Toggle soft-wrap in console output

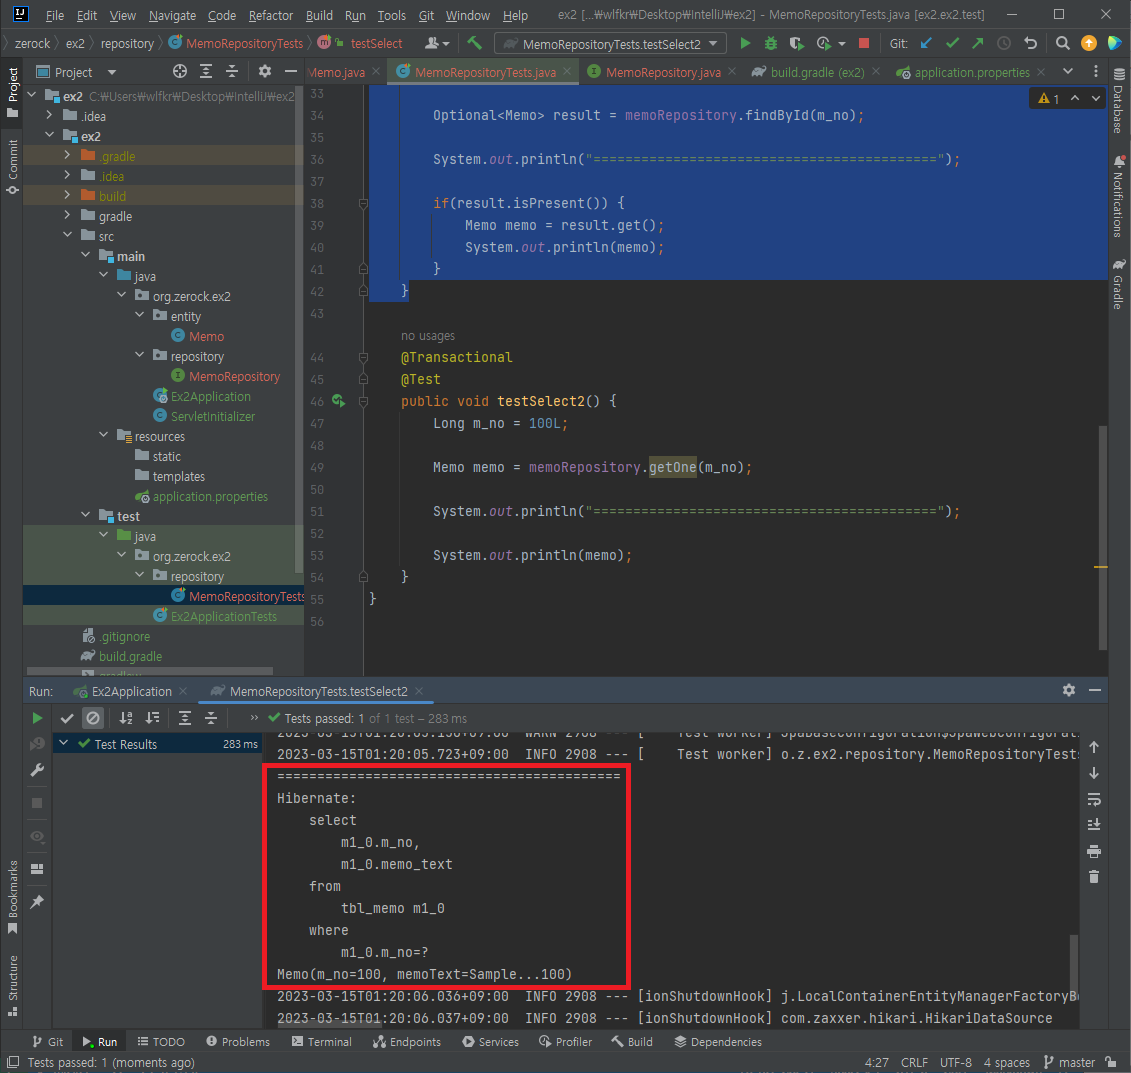pos(1094,799)
